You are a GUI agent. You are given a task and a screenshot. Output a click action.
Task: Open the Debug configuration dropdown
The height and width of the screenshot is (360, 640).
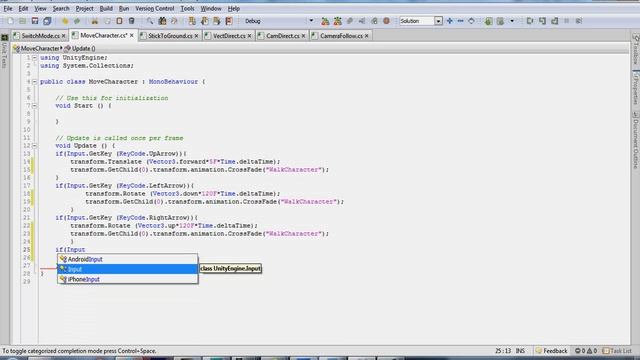coord(311,21)
